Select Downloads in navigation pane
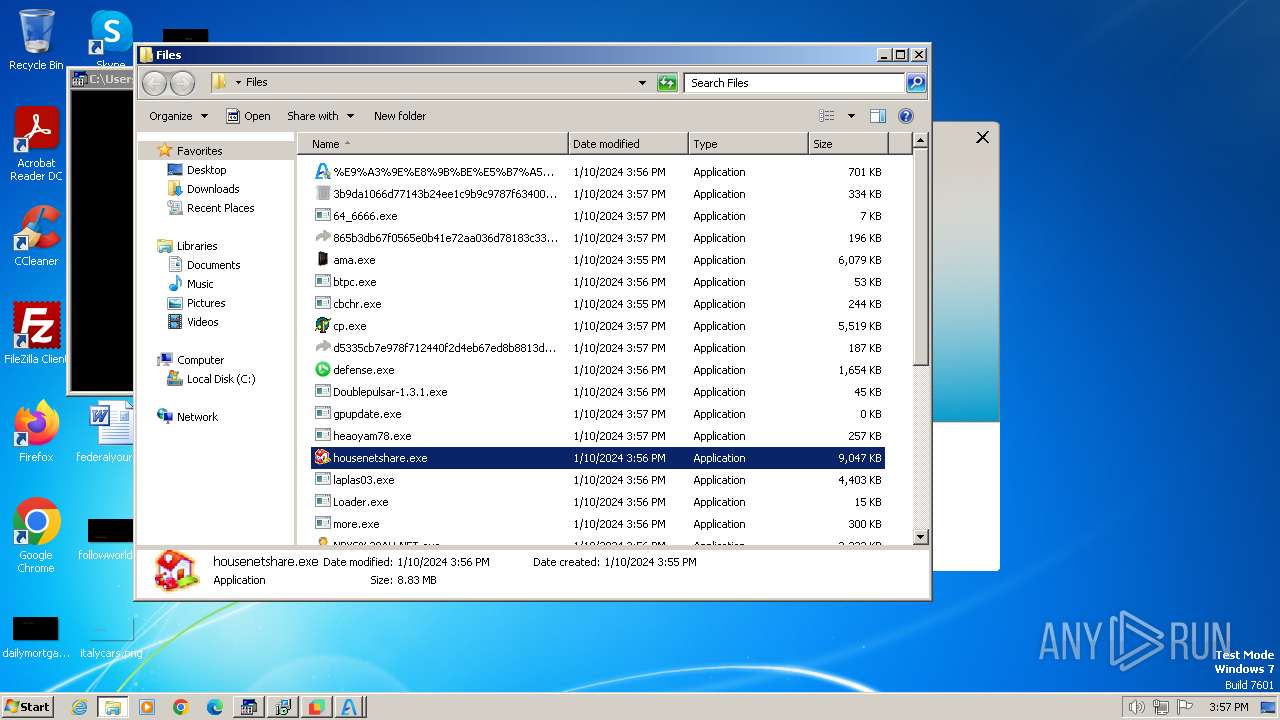This screenshot has width=1280, height=720. (213, 189)
